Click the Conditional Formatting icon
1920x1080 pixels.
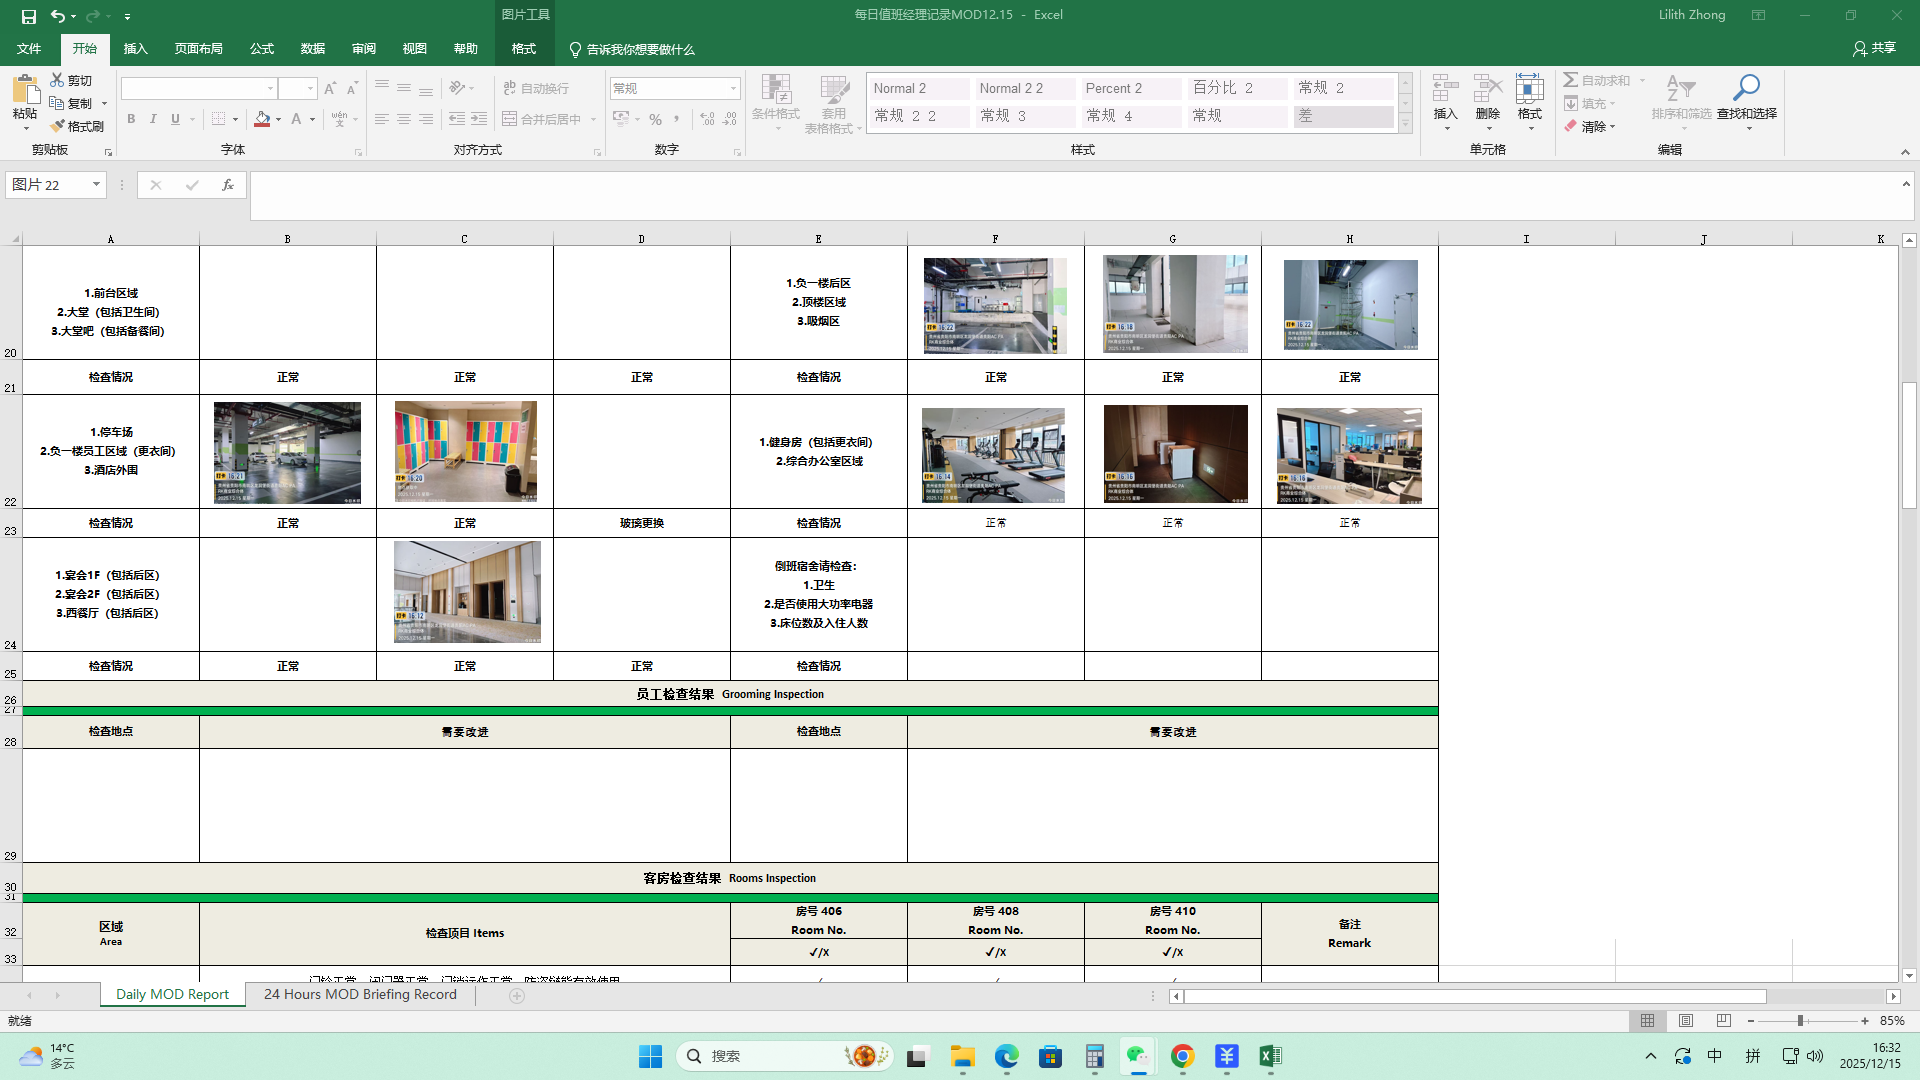775,89
